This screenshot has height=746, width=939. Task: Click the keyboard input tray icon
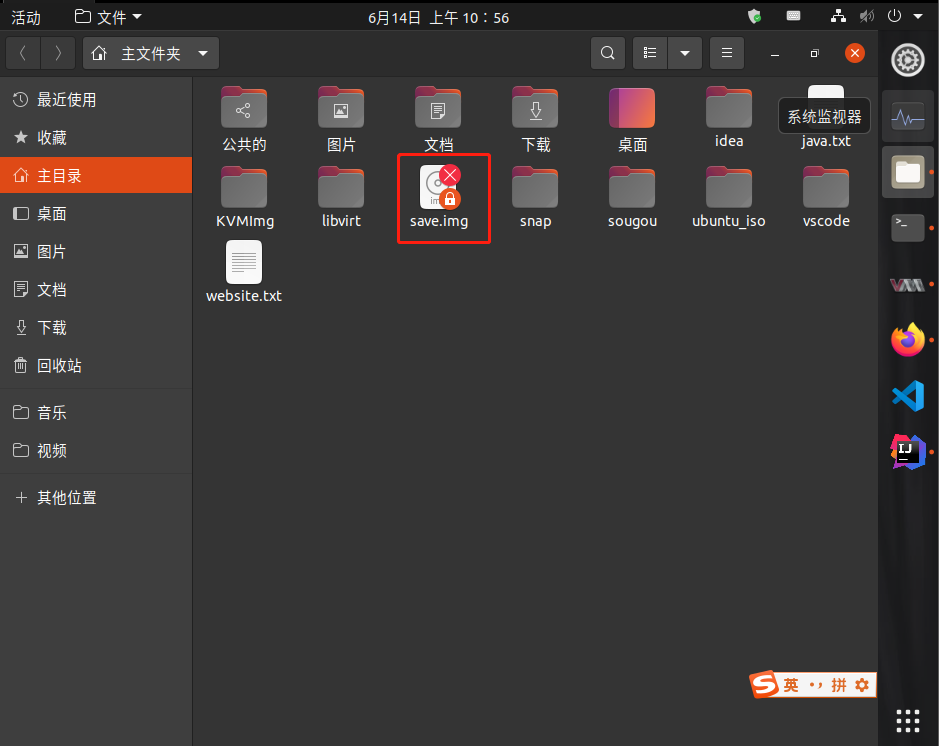pos(793,16)
